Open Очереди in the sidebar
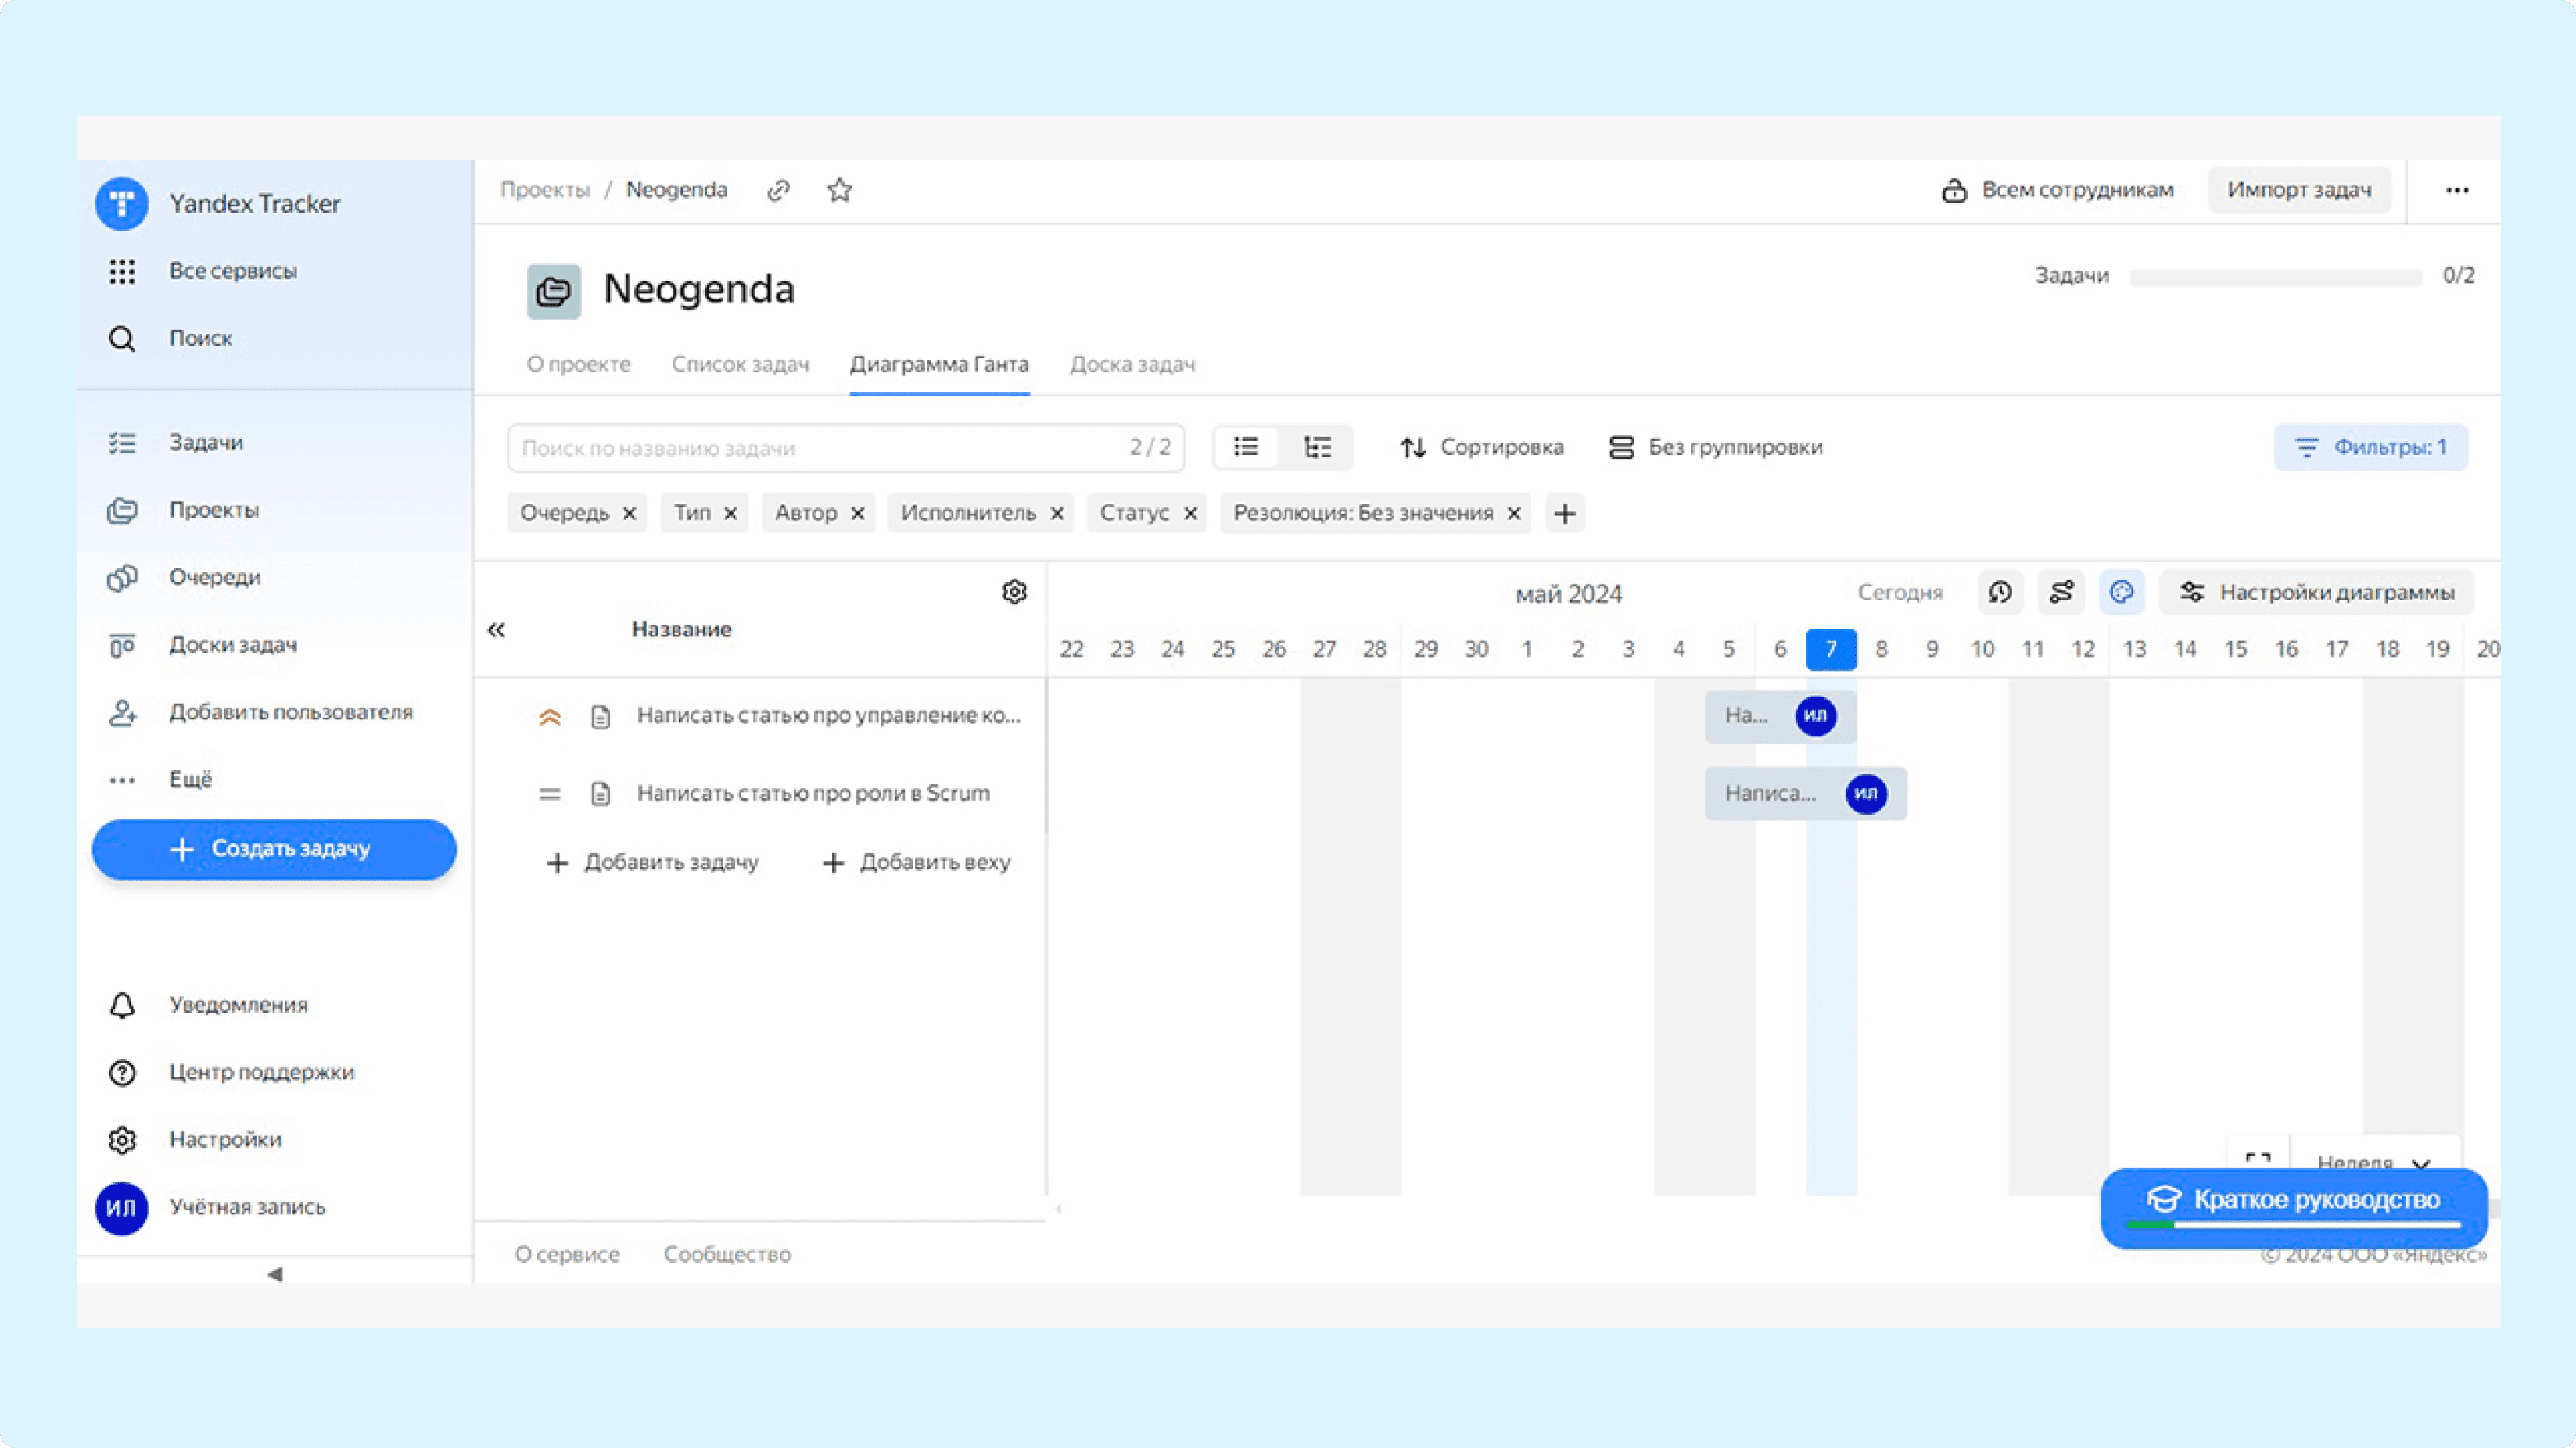This screenshot has width=2576, height=1448. coord(215,577)
